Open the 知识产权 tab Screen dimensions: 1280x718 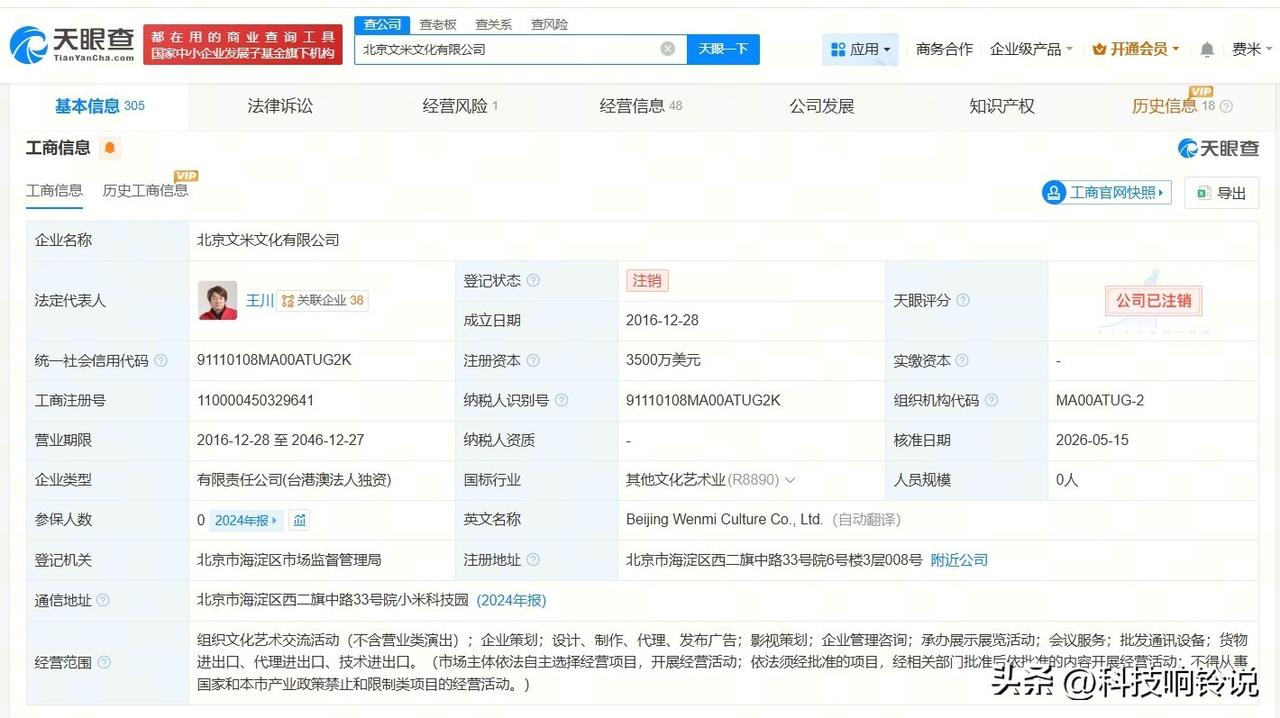(1002, 106)
